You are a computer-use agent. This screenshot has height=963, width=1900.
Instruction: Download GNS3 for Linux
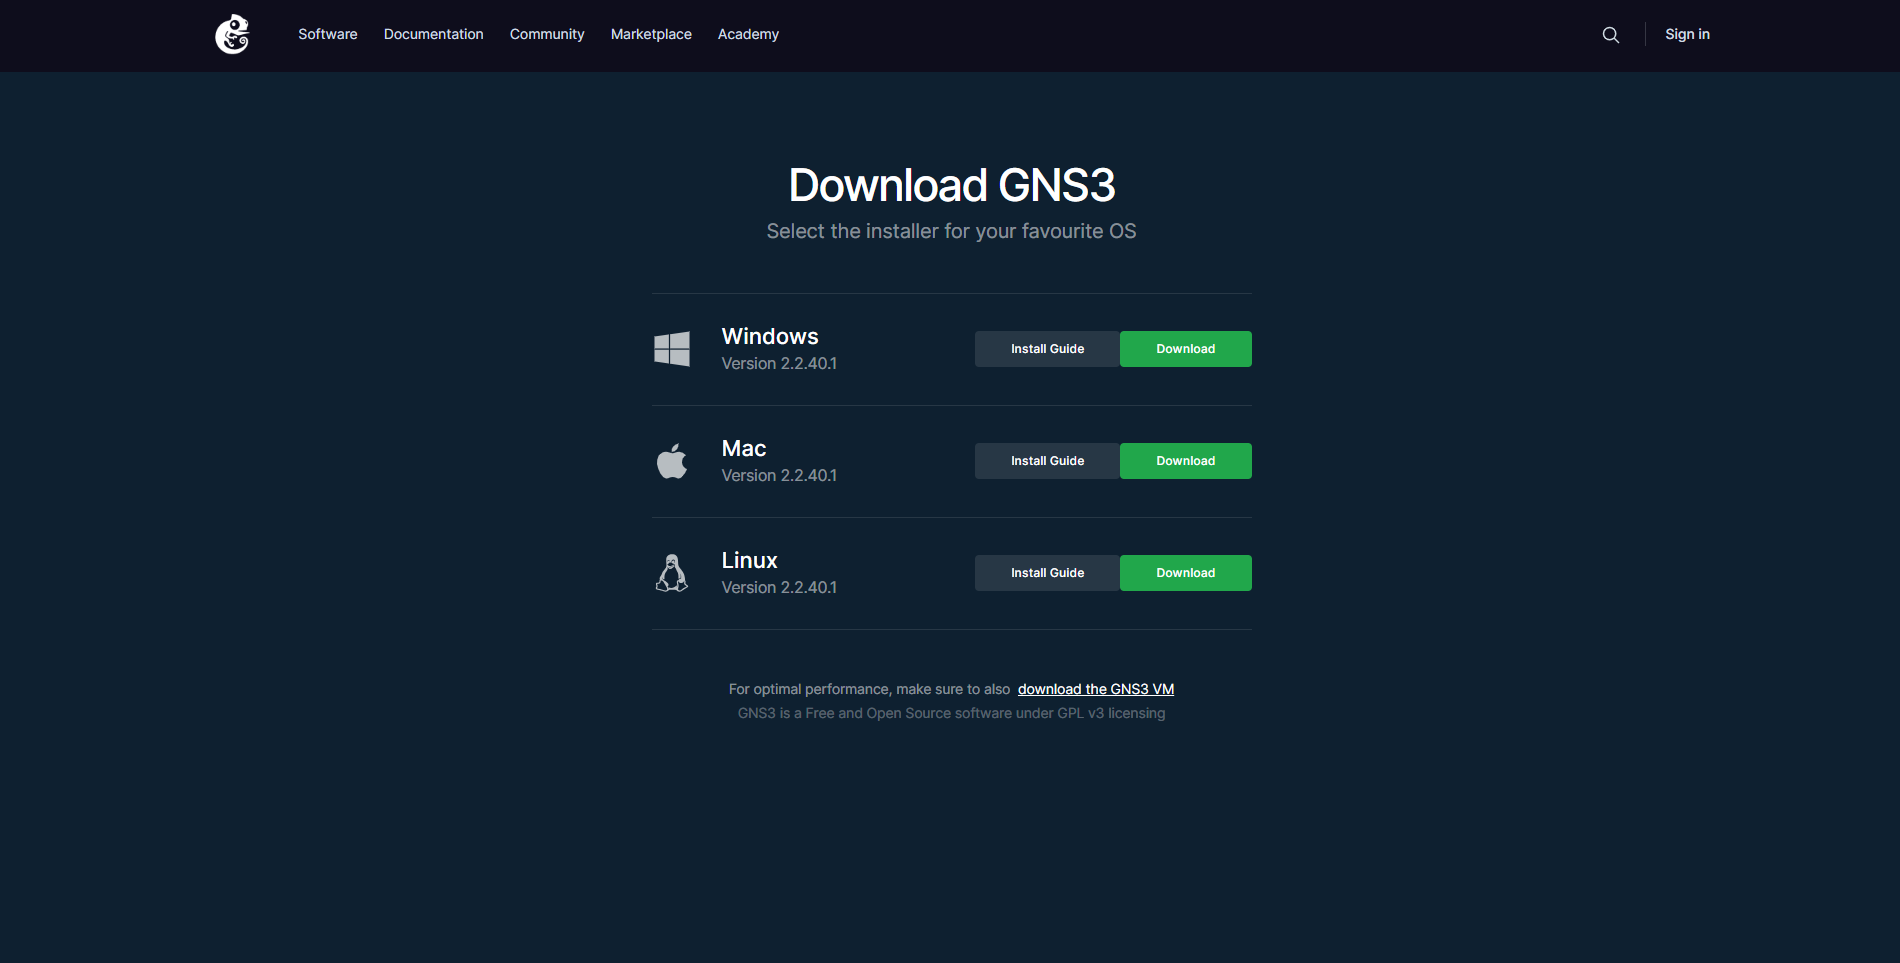tap(1186, 573)
